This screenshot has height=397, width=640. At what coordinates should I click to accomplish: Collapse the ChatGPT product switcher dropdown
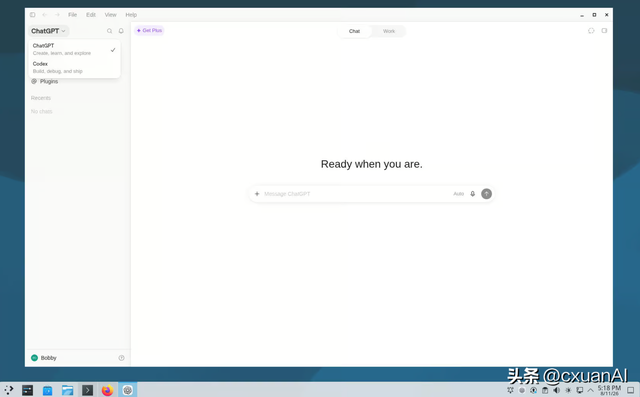click(48, 31)
